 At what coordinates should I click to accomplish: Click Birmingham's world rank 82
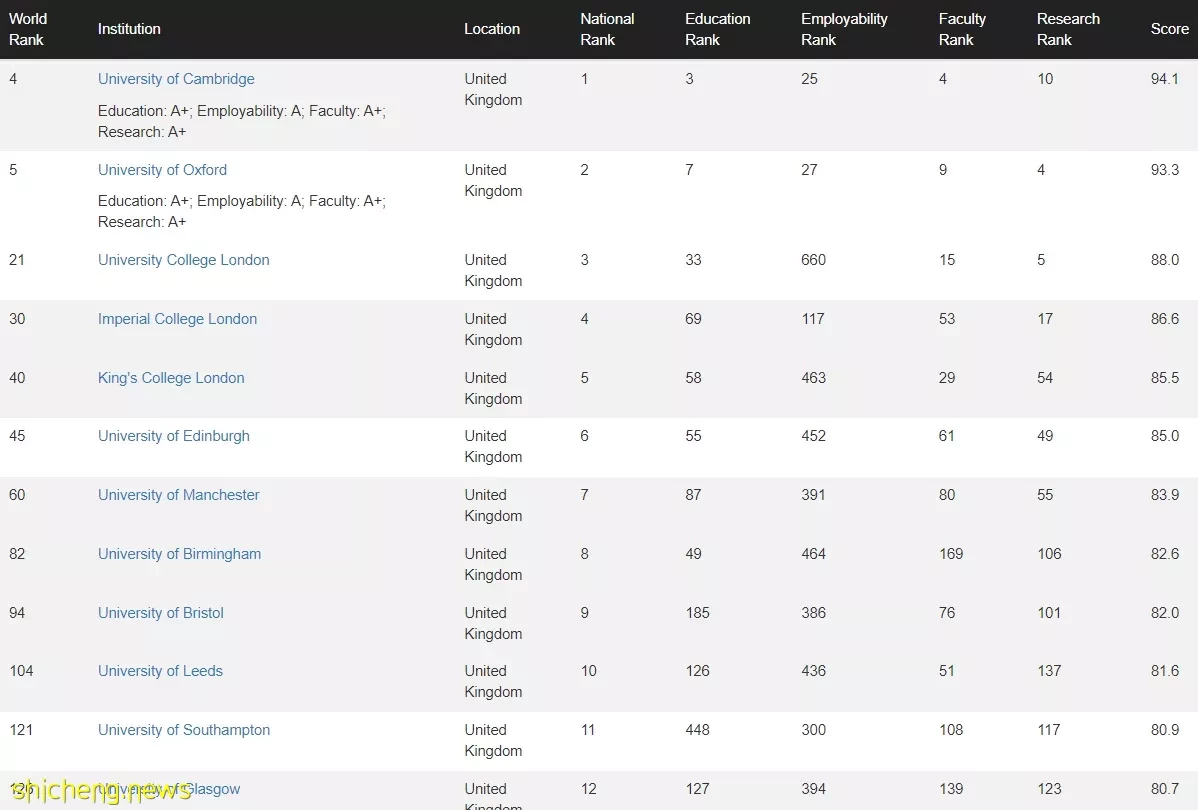pyautogui.click(x=17, y=553)
